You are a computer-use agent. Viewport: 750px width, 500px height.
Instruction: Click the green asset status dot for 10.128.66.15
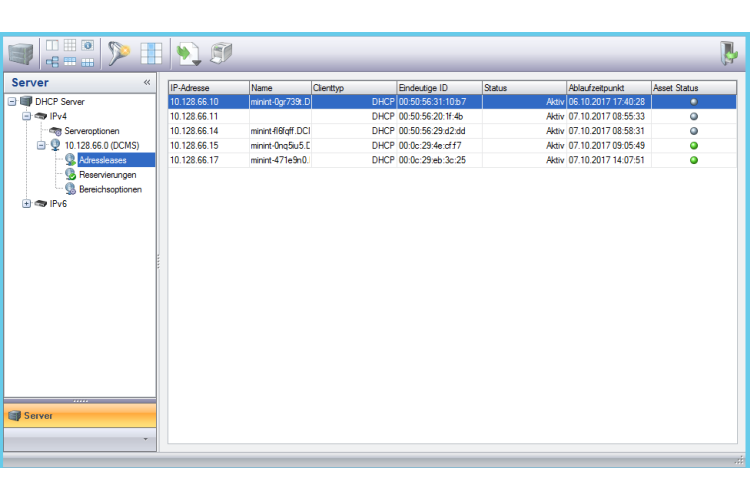[694, 145]
